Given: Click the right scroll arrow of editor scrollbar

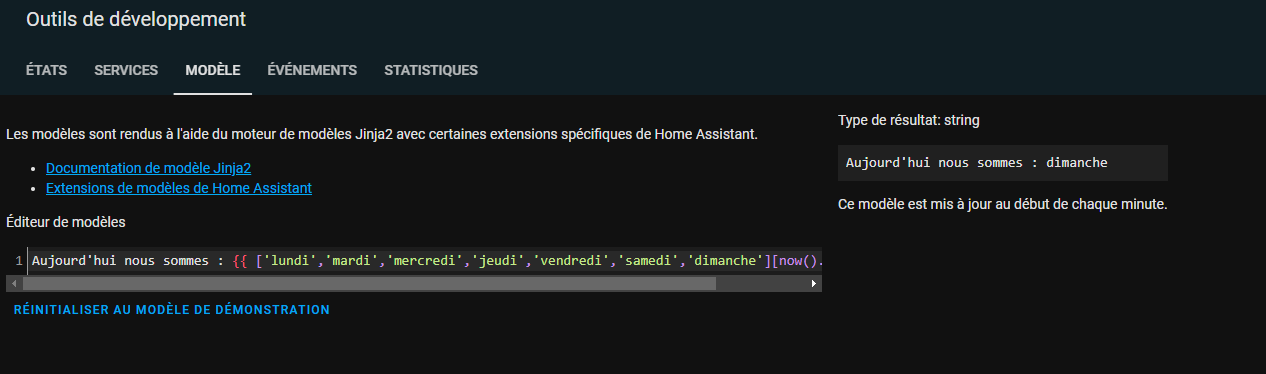Looking at the screenshot, I should (814, 283).
